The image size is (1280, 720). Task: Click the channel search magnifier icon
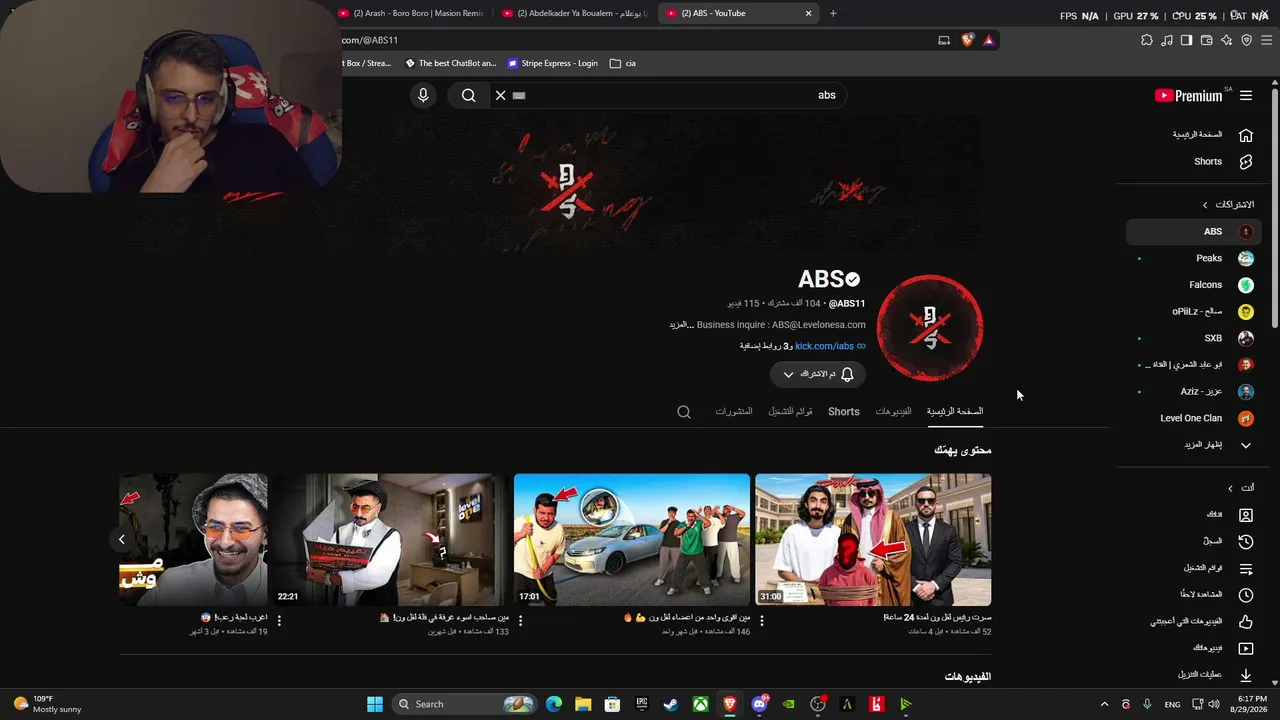coord(684,411)
